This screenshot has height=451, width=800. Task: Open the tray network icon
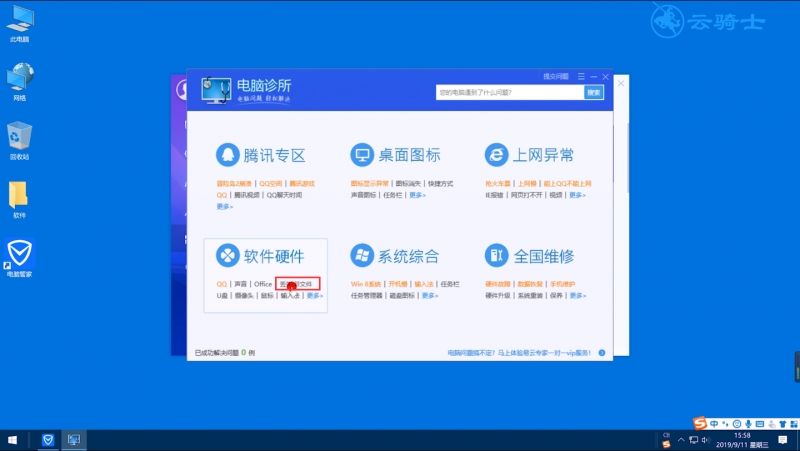(693, 440)
